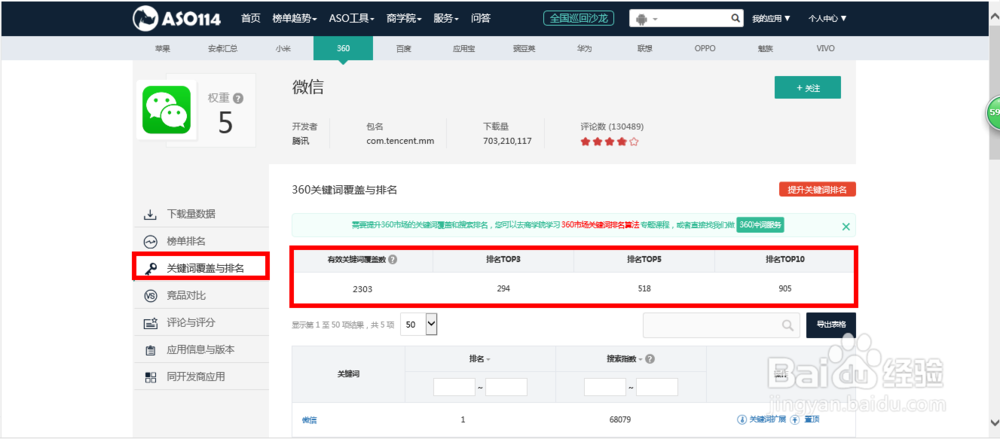Switch to the OPPO tab
Image resolution: width=1000 pixels, height=439 pixels.
coord(705,48)
